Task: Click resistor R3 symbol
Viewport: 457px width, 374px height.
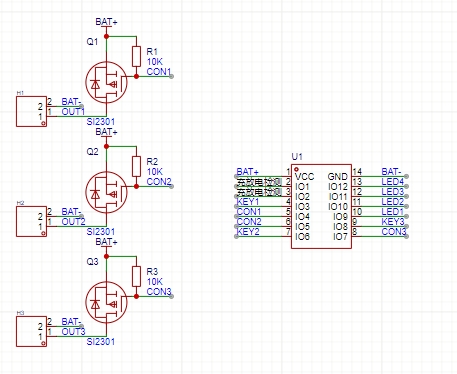Action: point(136,277)
